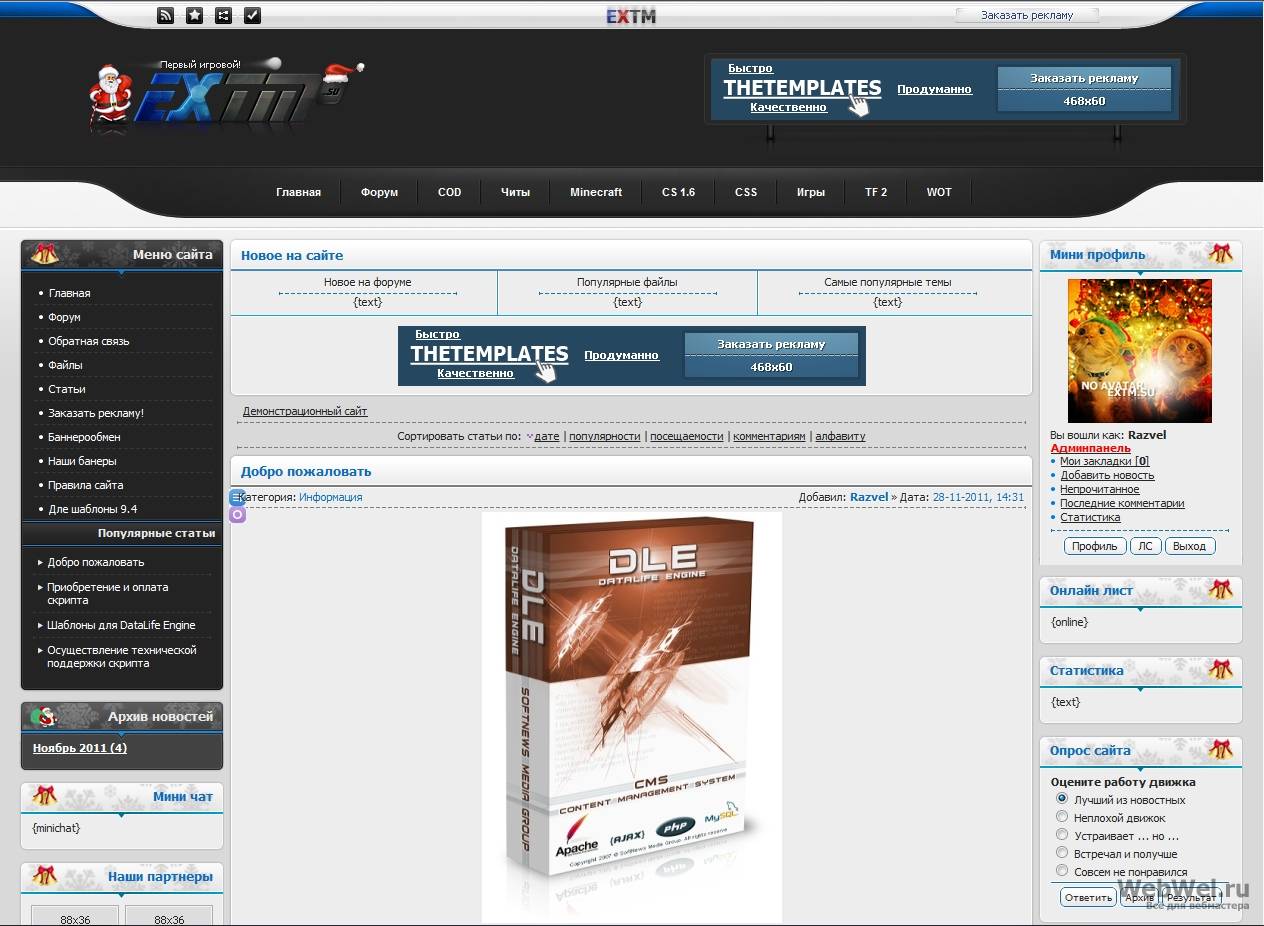Open "Последние комментарии" link
Image resolution: width=1264 pixels, height=926 pixels.
(x=1122, y=503)
